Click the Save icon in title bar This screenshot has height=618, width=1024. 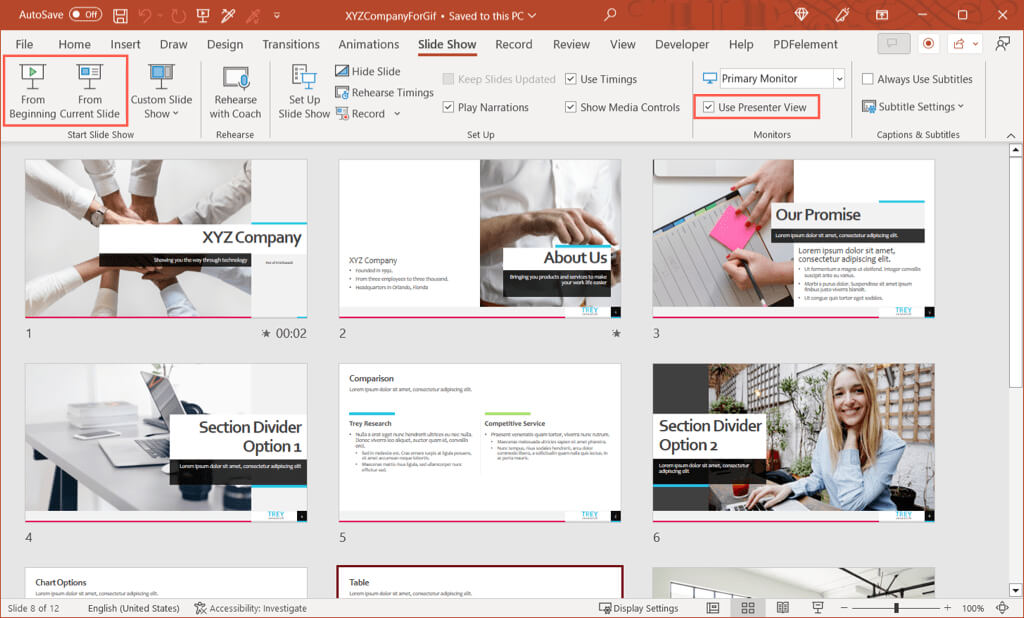[120, 15]
